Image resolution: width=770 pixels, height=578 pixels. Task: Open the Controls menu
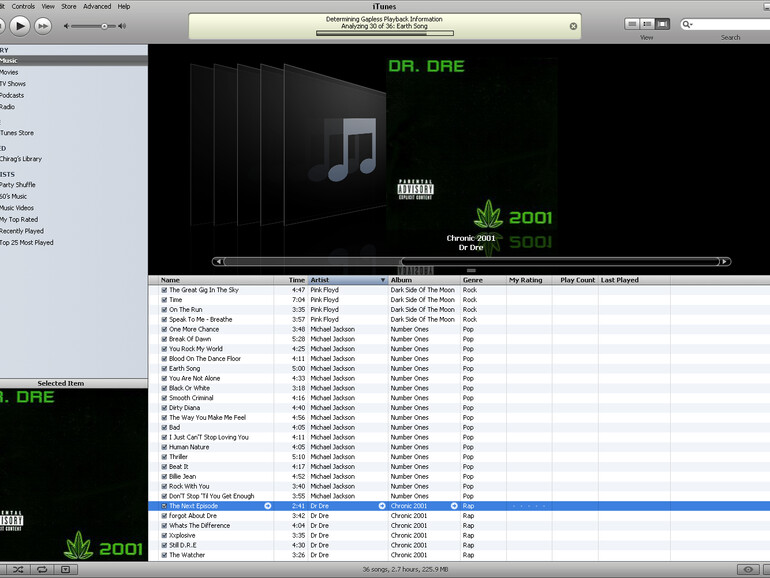click(23, 6)
